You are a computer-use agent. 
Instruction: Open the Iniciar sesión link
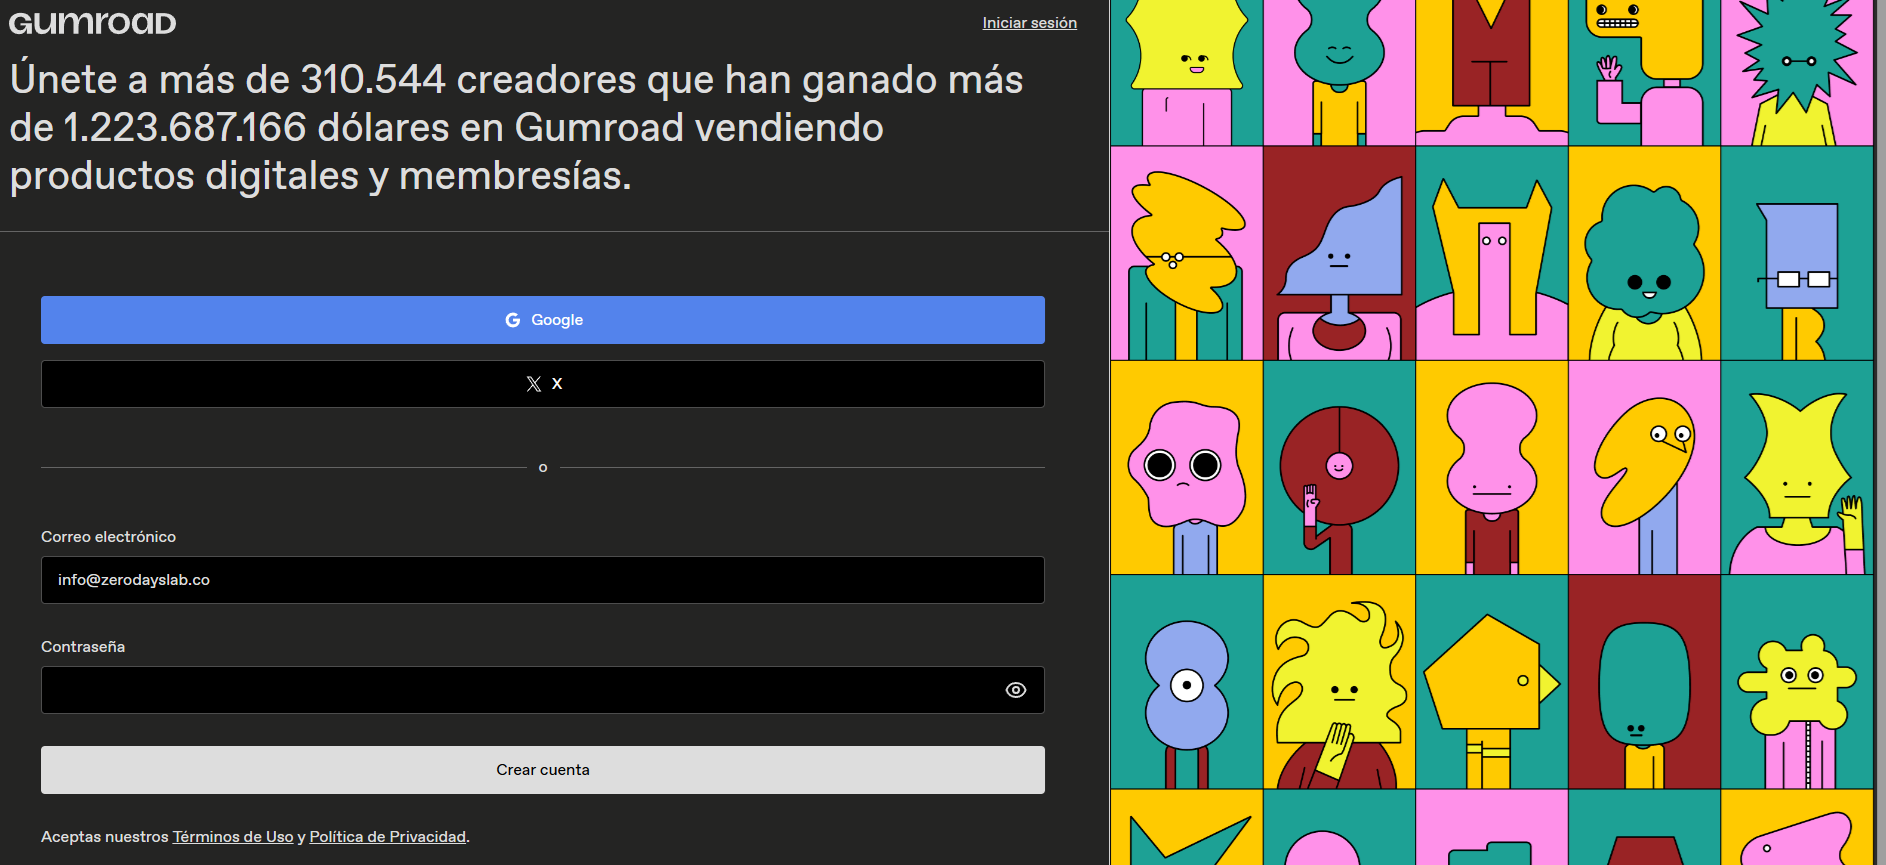pyautogui.click(x=1029, y=23)
